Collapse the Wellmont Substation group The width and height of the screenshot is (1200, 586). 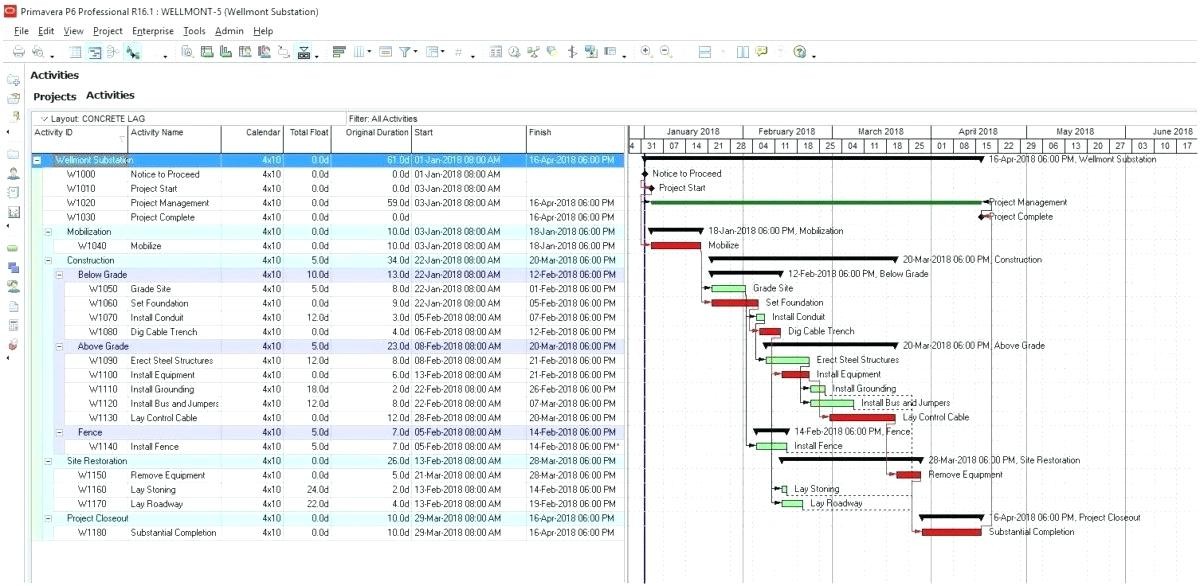(37, 160)
